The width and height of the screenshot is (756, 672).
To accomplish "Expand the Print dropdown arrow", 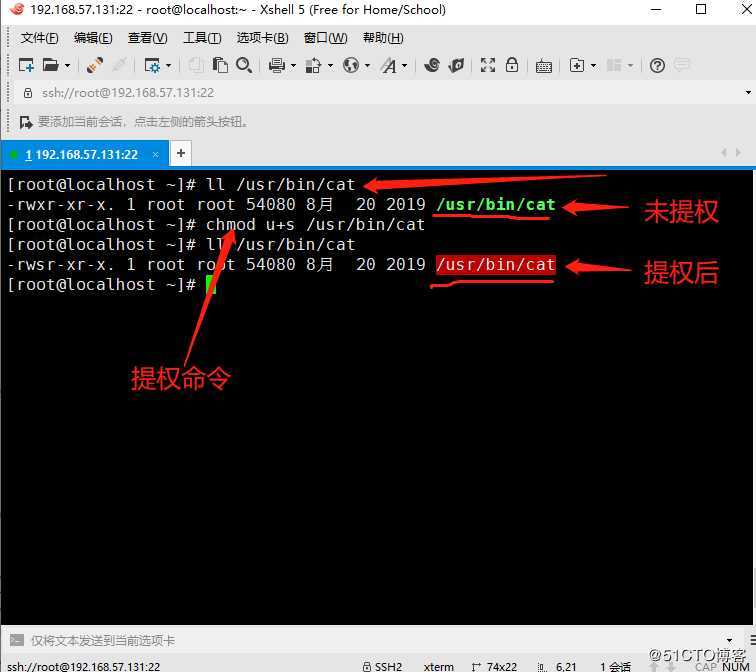I will [x=293, y=66].
